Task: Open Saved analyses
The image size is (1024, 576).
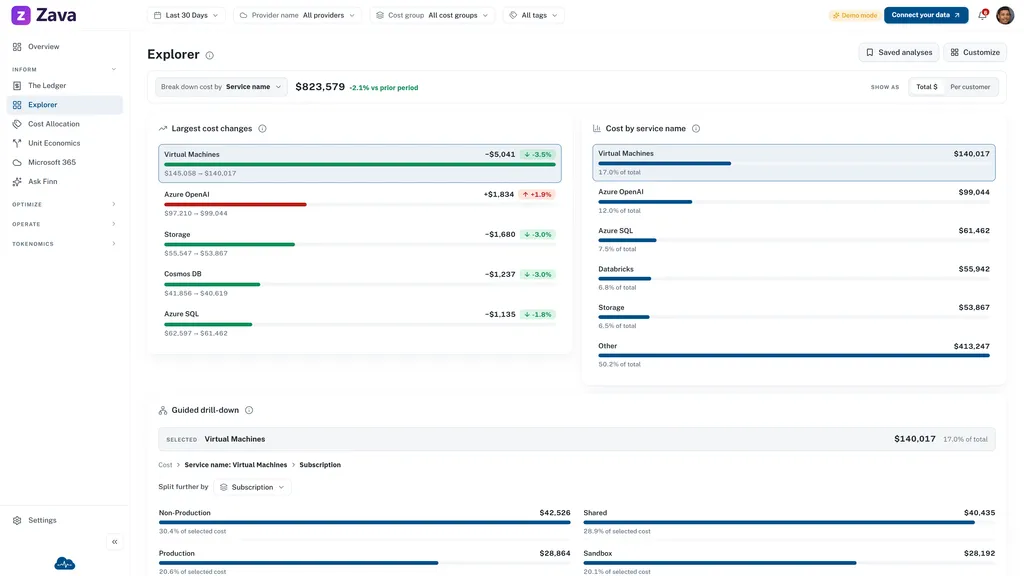Action: 899,52
